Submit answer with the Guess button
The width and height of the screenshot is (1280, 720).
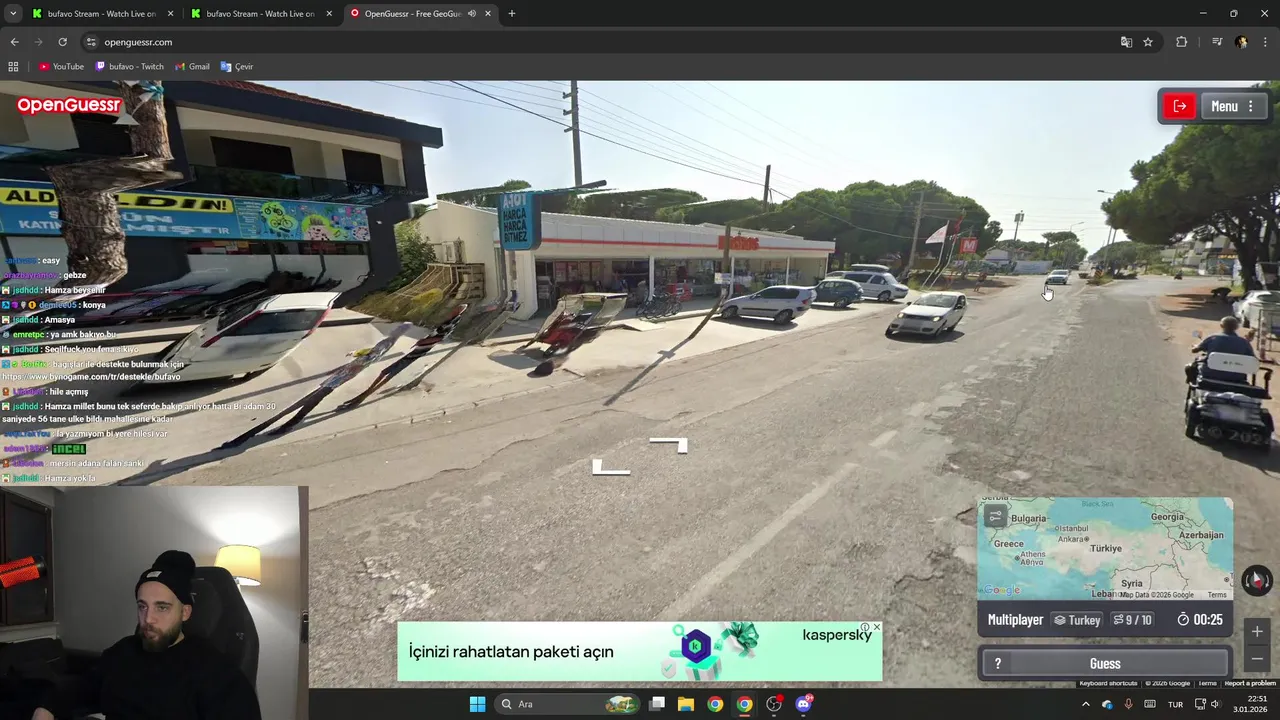(1104, 664)
